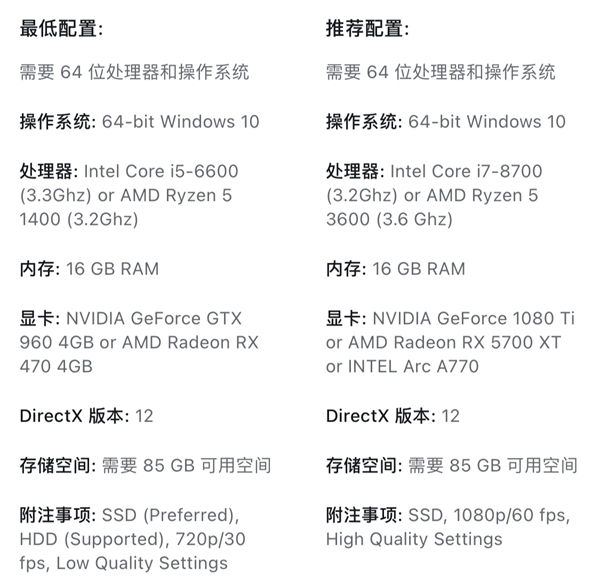
Task: Click the Intel Core i5-6600 processor text
Action: [x=161, y=171]
